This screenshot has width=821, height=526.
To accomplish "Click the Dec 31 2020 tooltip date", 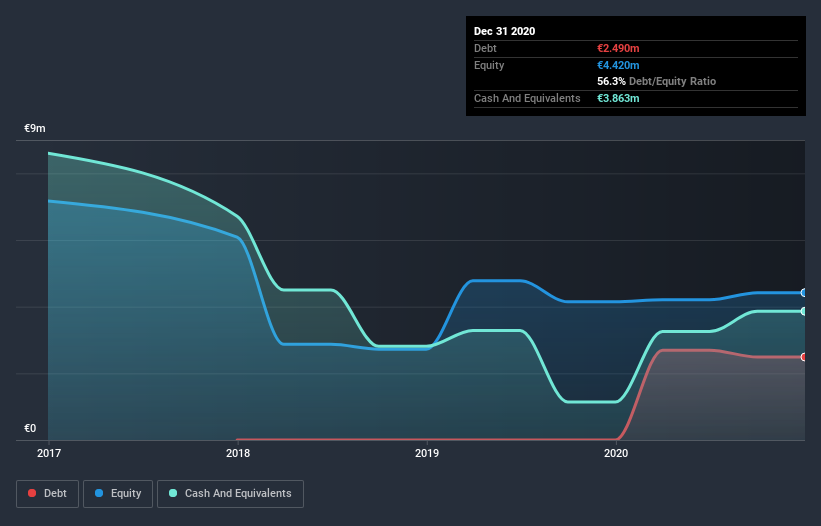I will click(504, 31).
